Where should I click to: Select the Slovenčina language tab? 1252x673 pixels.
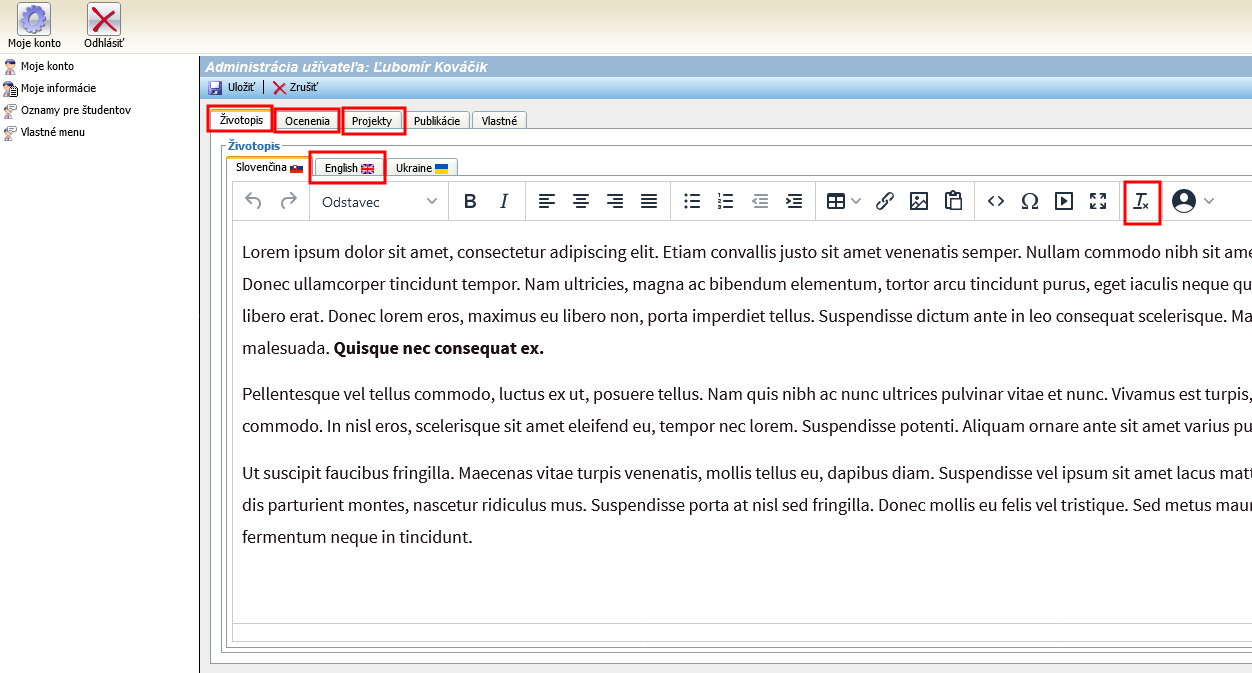point(269,167)
